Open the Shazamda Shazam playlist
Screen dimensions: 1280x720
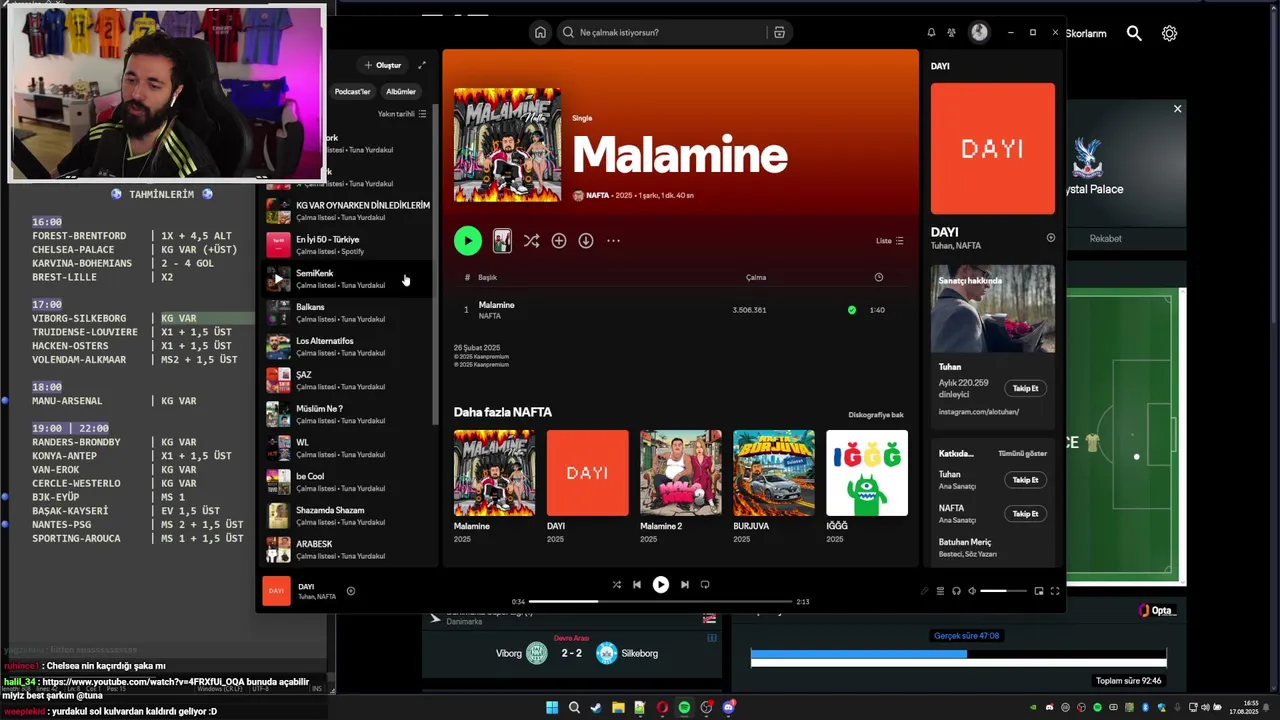[348, 515]
